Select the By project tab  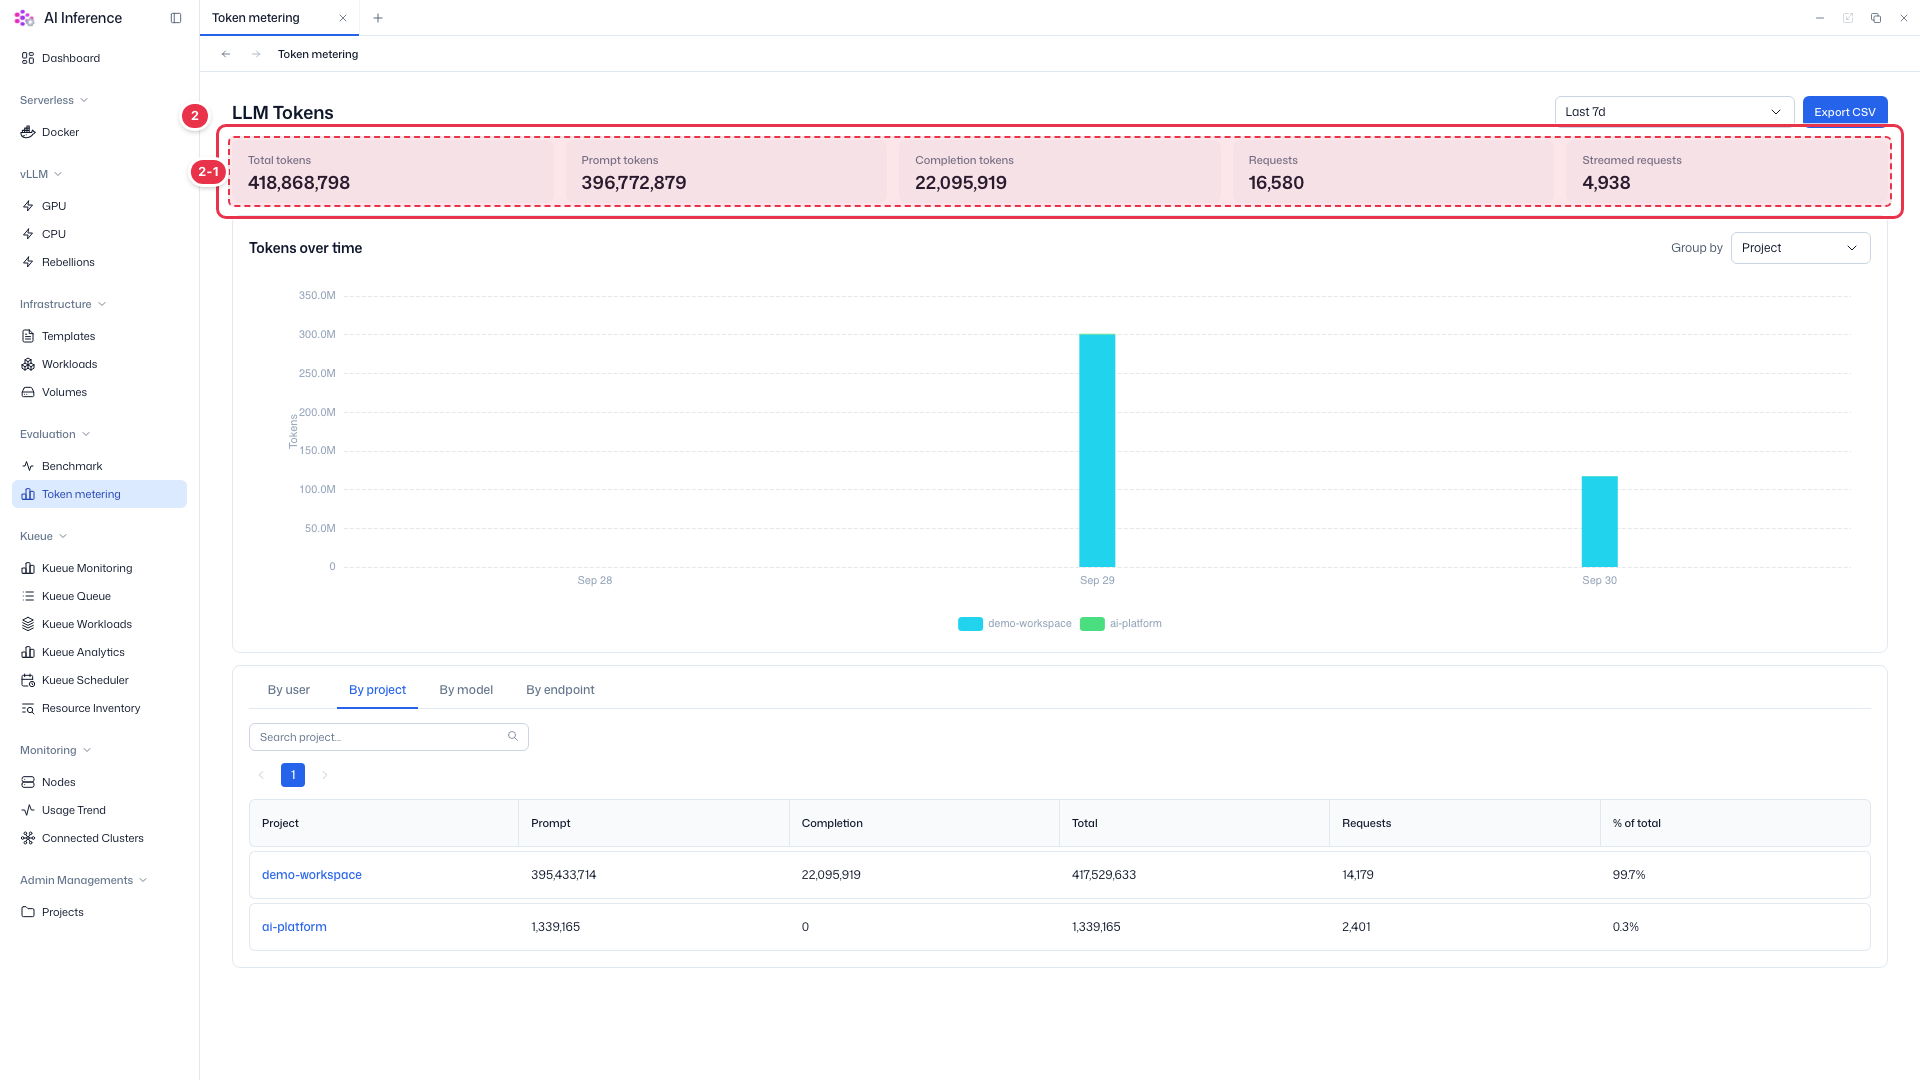[x=377, y=690]
